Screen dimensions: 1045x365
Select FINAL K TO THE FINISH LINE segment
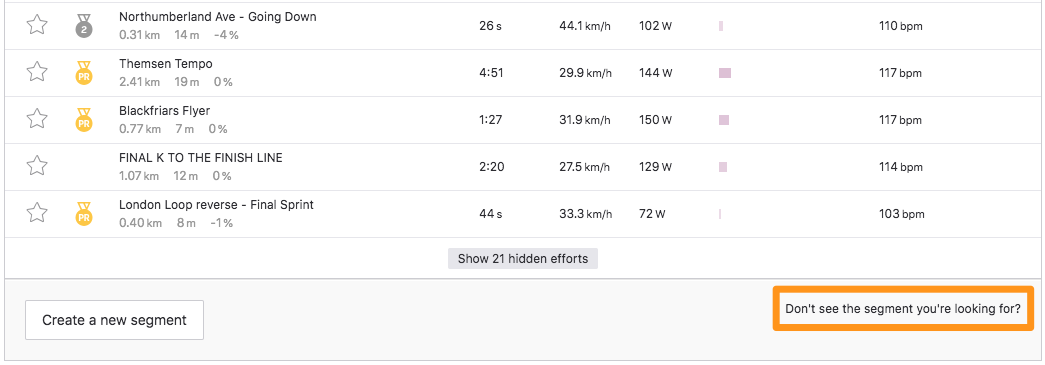pos(201,158)
